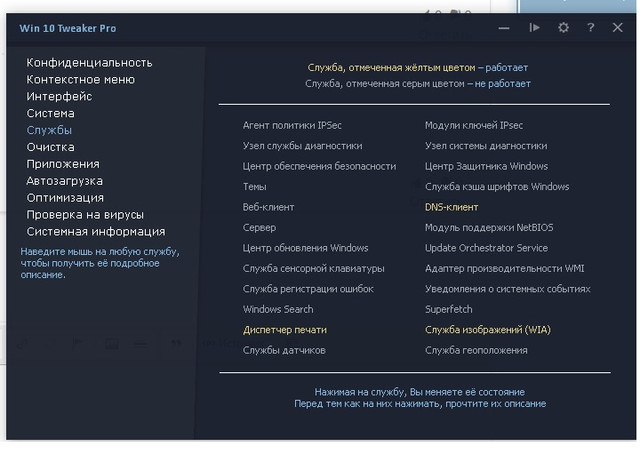Select the Система section
This screenshot has height=453, width=640.
tap(51, 113)
